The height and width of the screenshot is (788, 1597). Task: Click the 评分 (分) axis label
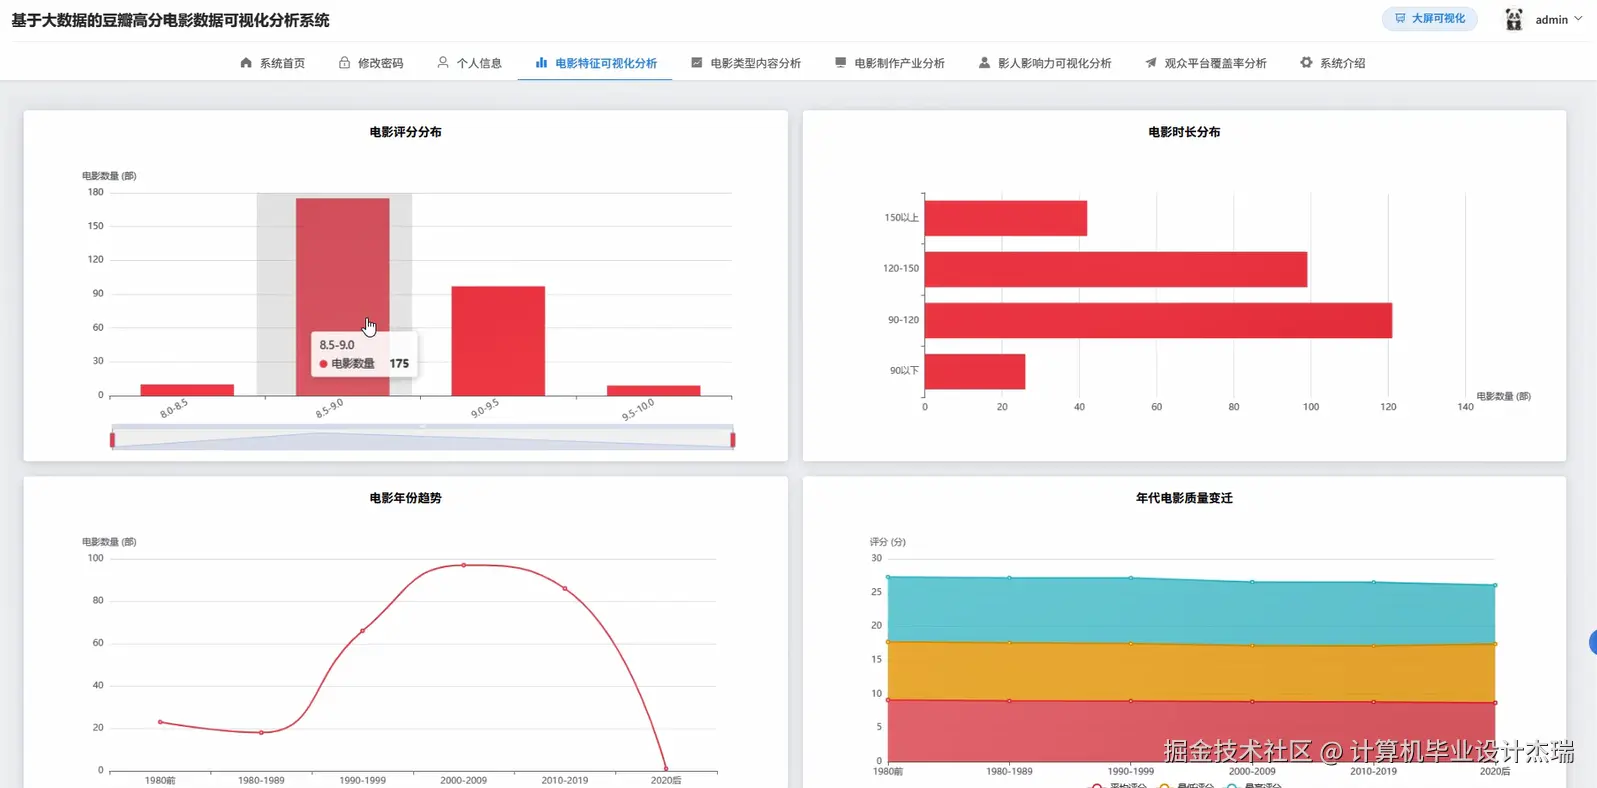(x=887, y=542)
